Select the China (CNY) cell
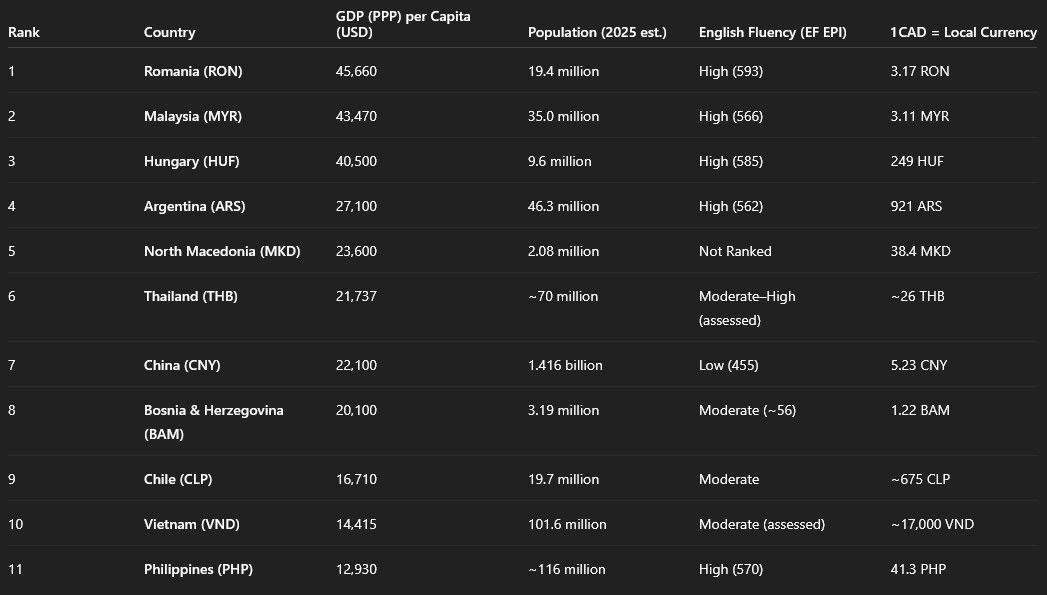This screenshot has width=1047, height=595. 182,365
